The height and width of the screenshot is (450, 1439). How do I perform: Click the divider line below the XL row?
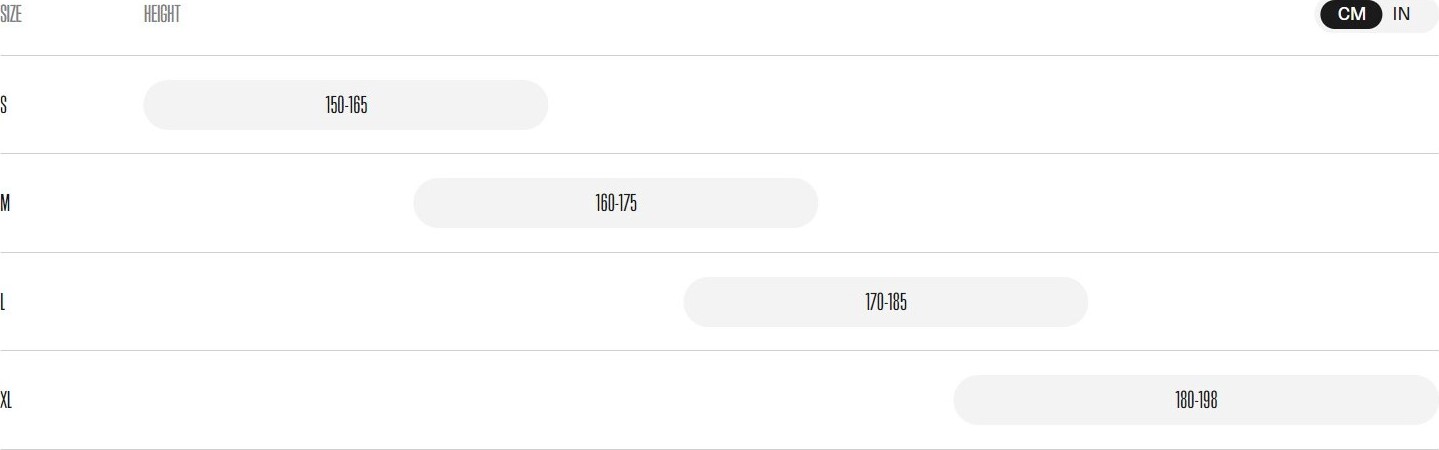click(719, 449)
